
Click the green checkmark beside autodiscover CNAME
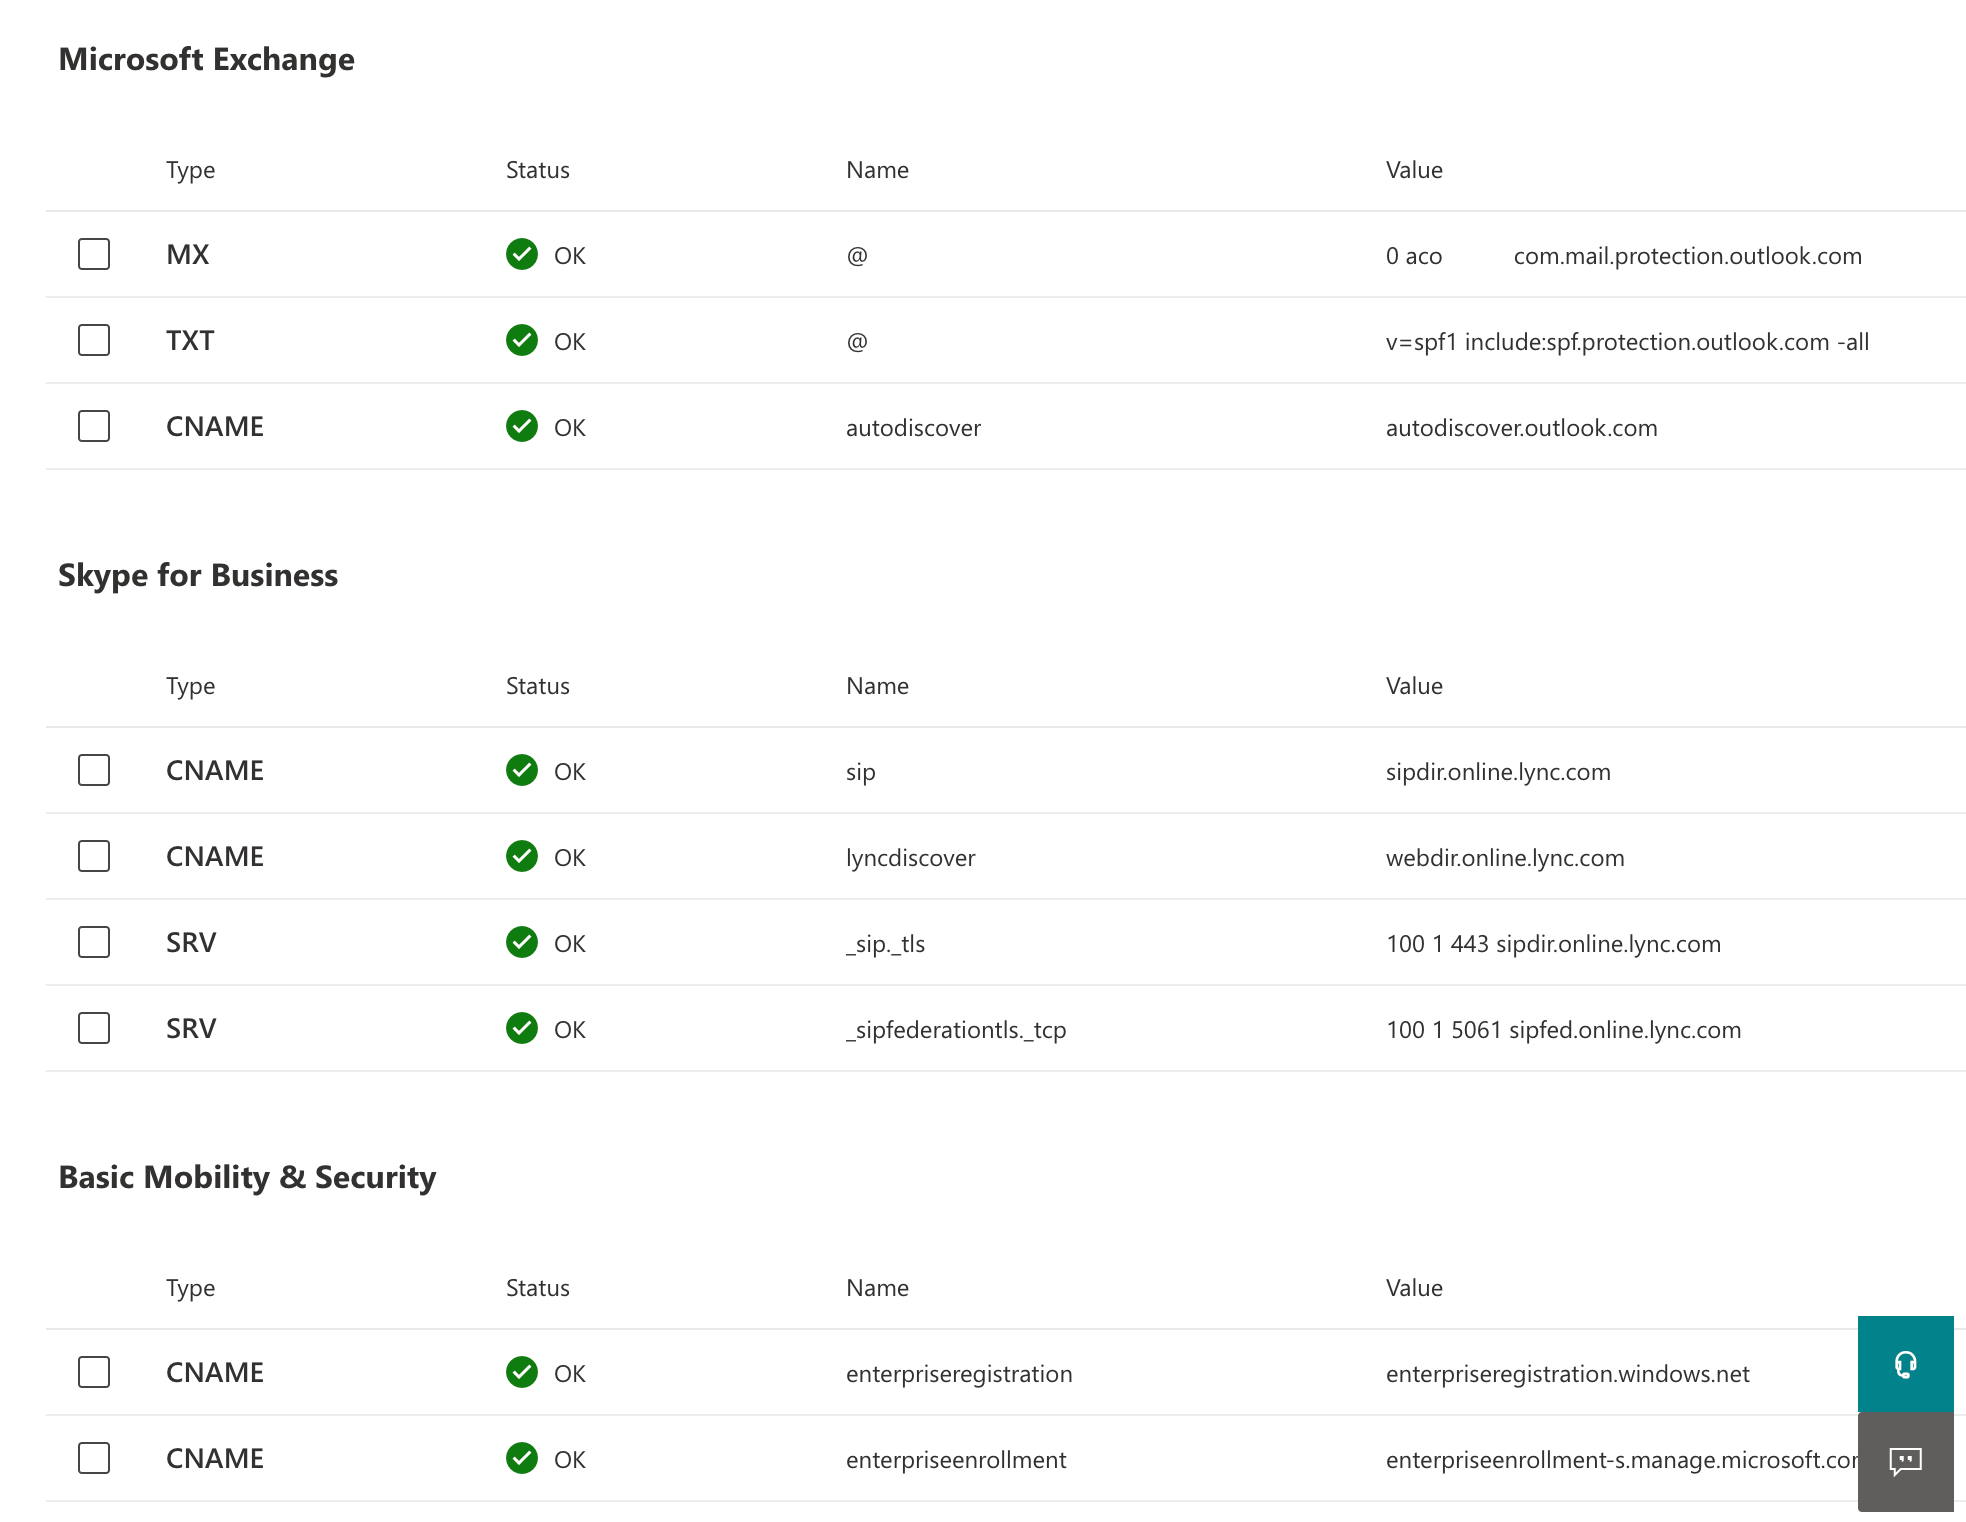point(522,427)
